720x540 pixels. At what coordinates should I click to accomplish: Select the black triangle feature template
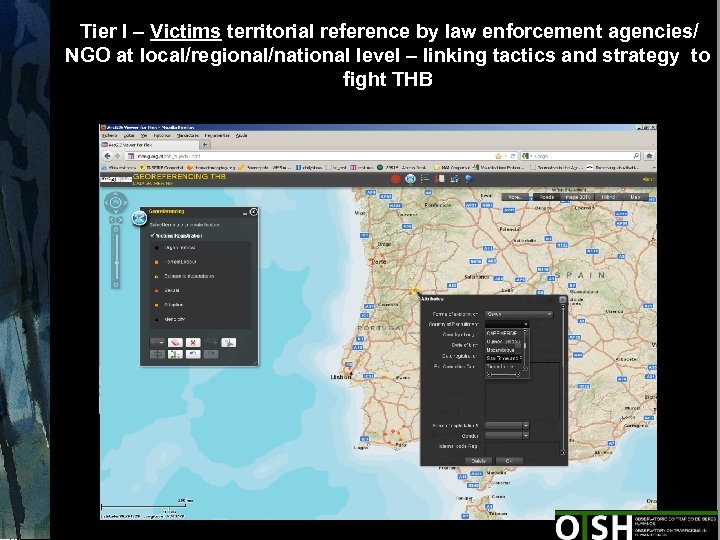(x=156, y=319)
